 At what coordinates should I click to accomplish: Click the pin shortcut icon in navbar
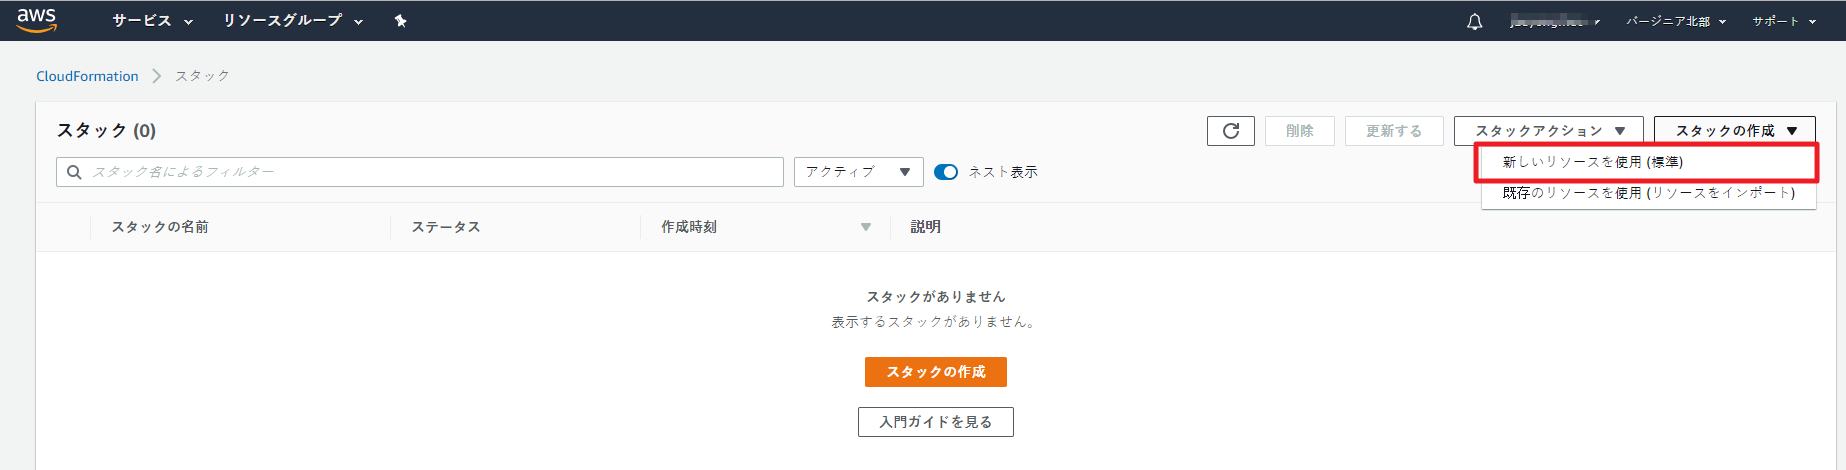pyautogui.click(x=400, y=21)
